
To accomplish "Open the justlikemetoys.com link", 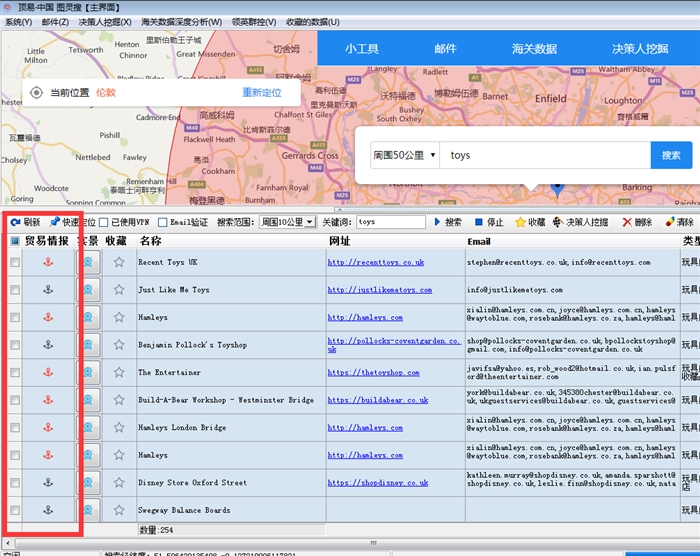I will tap(379, 290).
